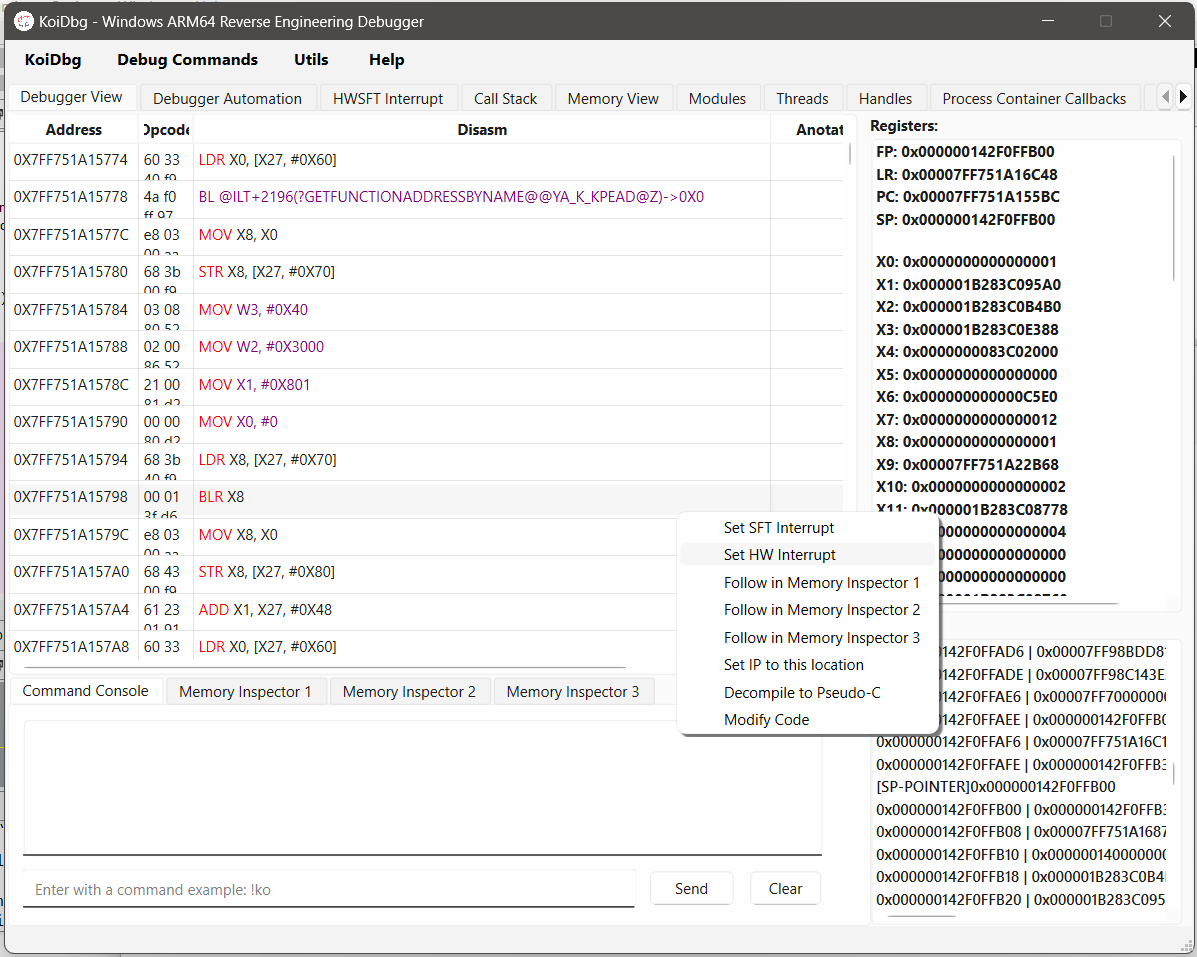Screen dimensions: 1197x957
Task: Switch to the Debugger Automation tab
Action: [x=227, y=98]
